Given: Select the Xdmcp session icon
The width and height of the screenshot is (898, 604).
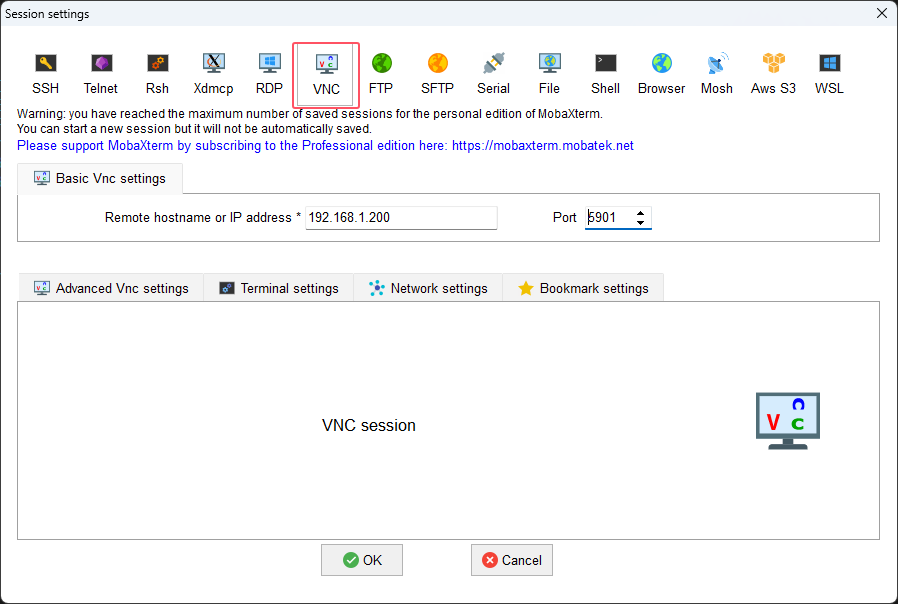Looking at the screenshot, I should coord(213,74).
